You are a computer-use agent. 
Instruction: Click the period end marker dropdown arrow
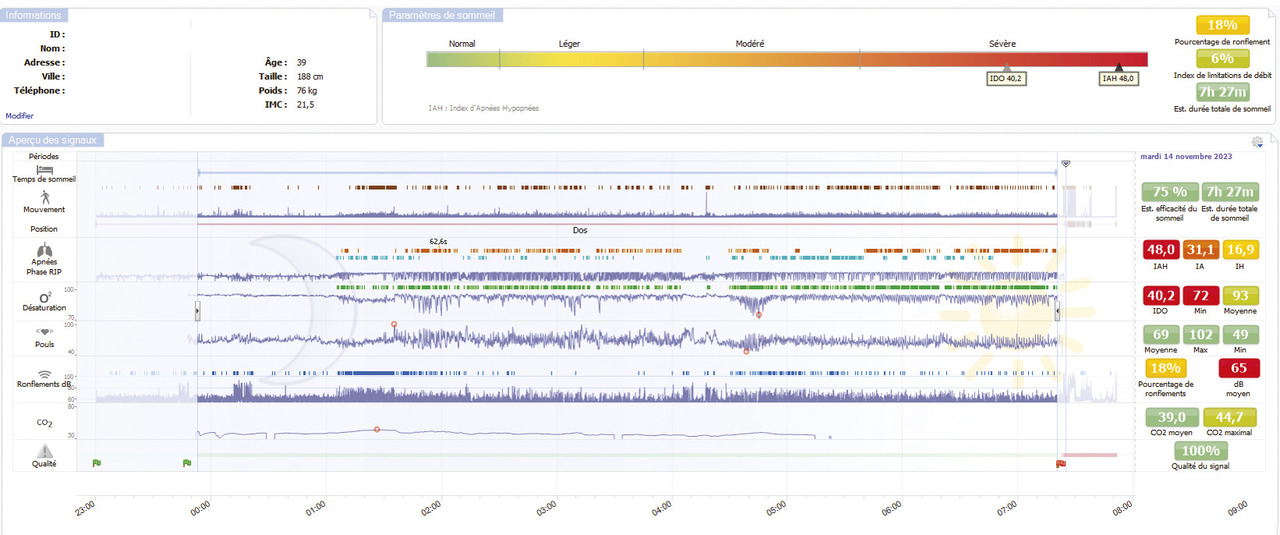1066,163
